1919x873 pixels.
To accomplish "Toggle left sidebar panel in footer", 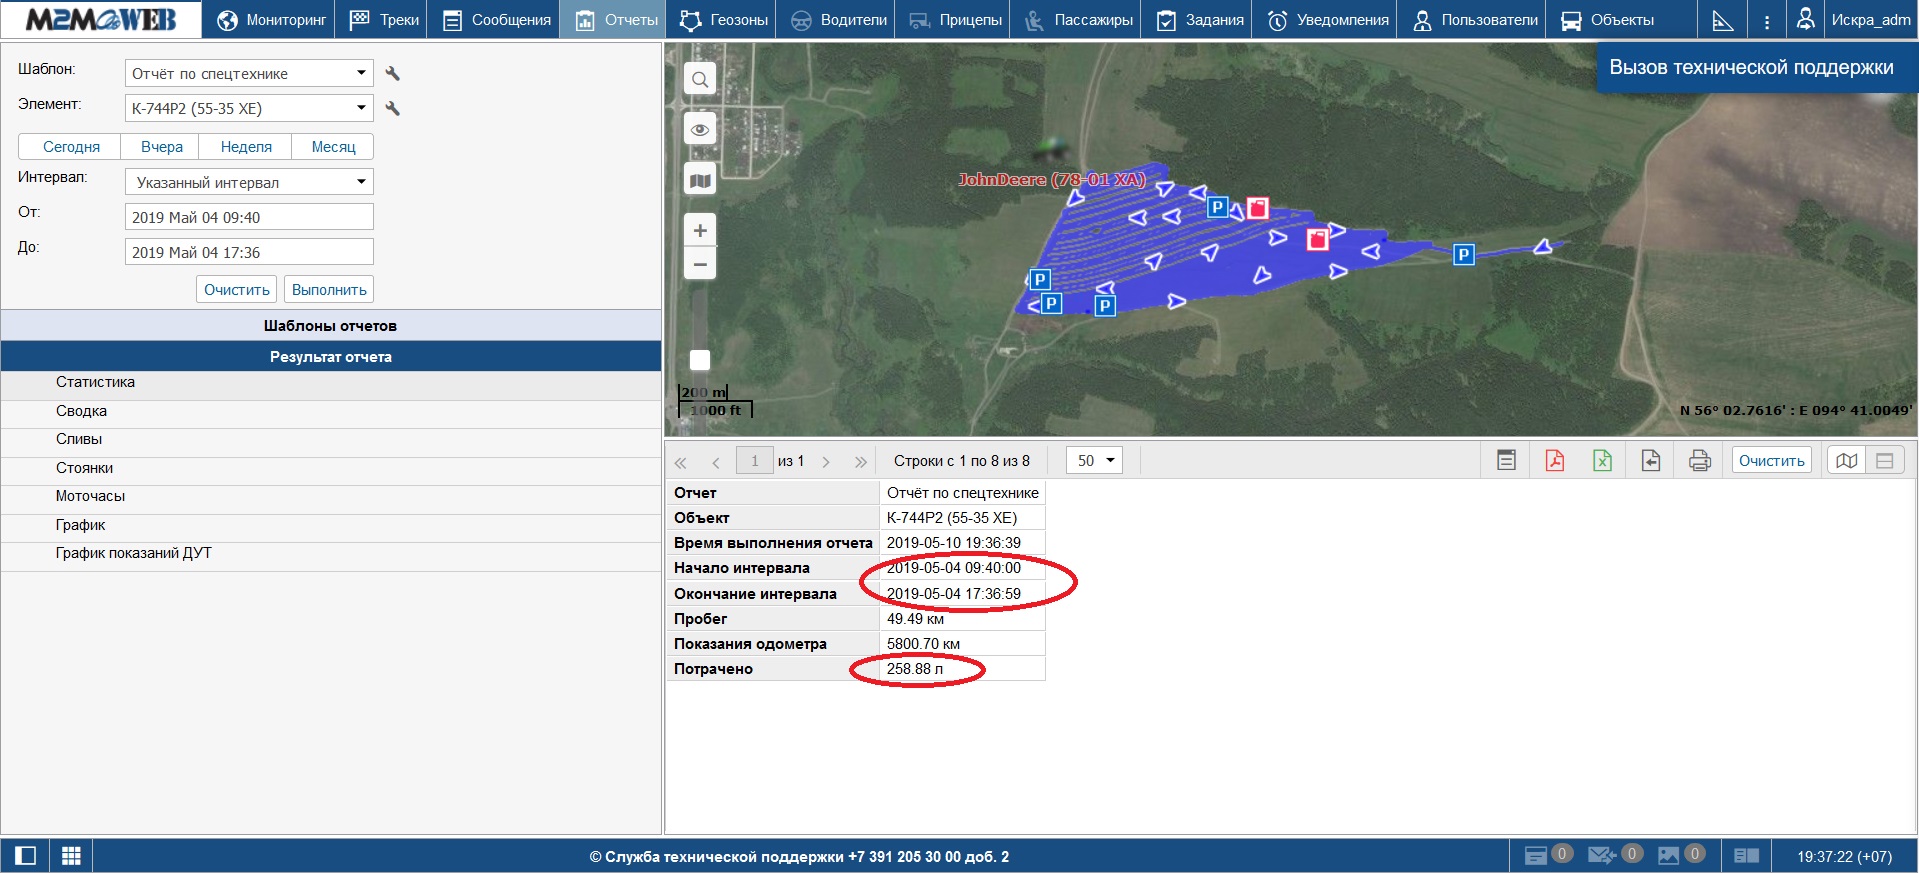I will click(x=25, y=856).
